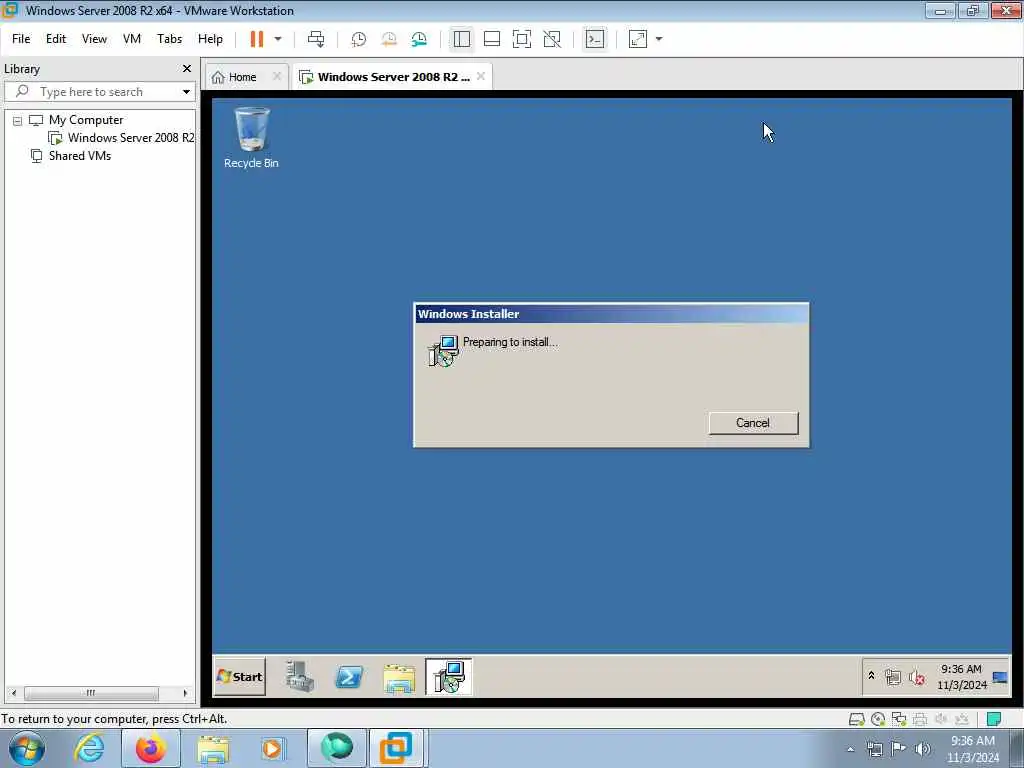Open the View menu
Screen dimensions: 1024x768
click(94, 39)
